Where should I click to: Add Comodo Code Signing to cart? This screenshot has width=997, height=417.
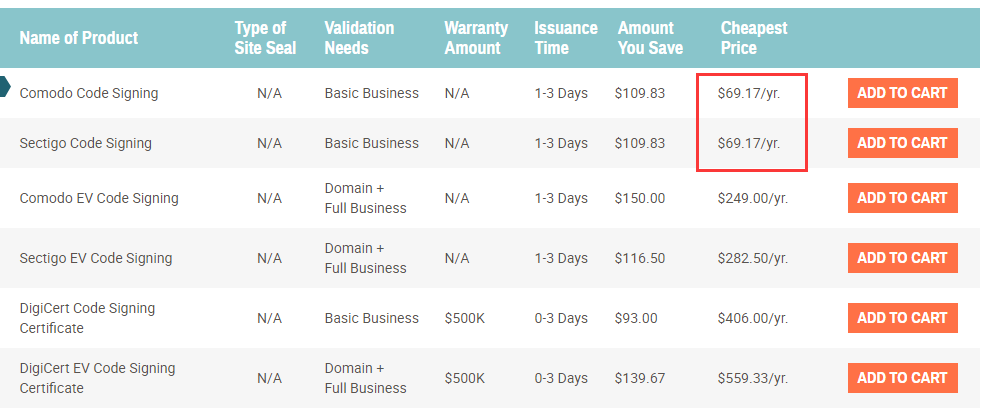(x=902, y=93)
